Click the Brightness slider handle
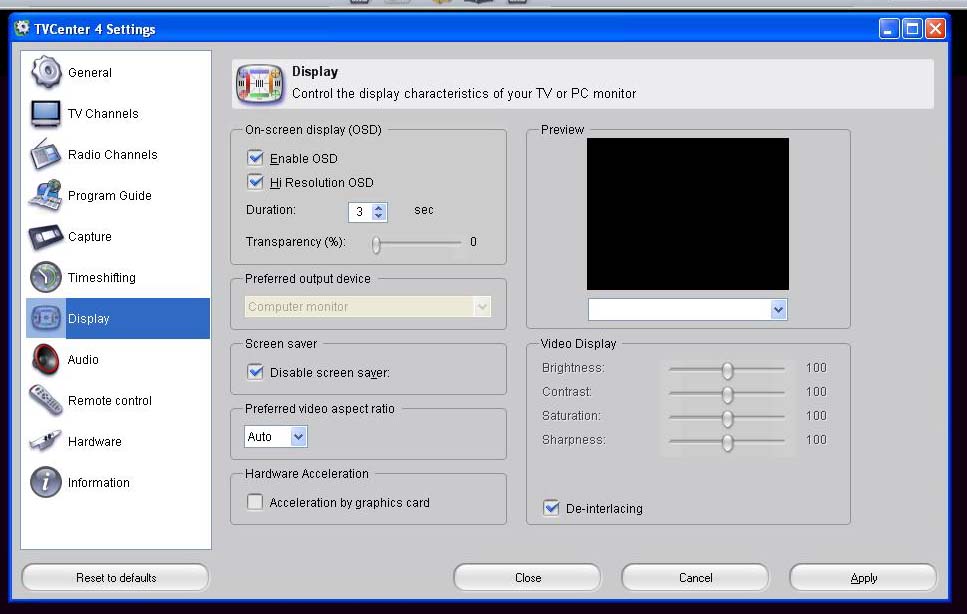Screen dimensions: 967x614 point(728,370)
